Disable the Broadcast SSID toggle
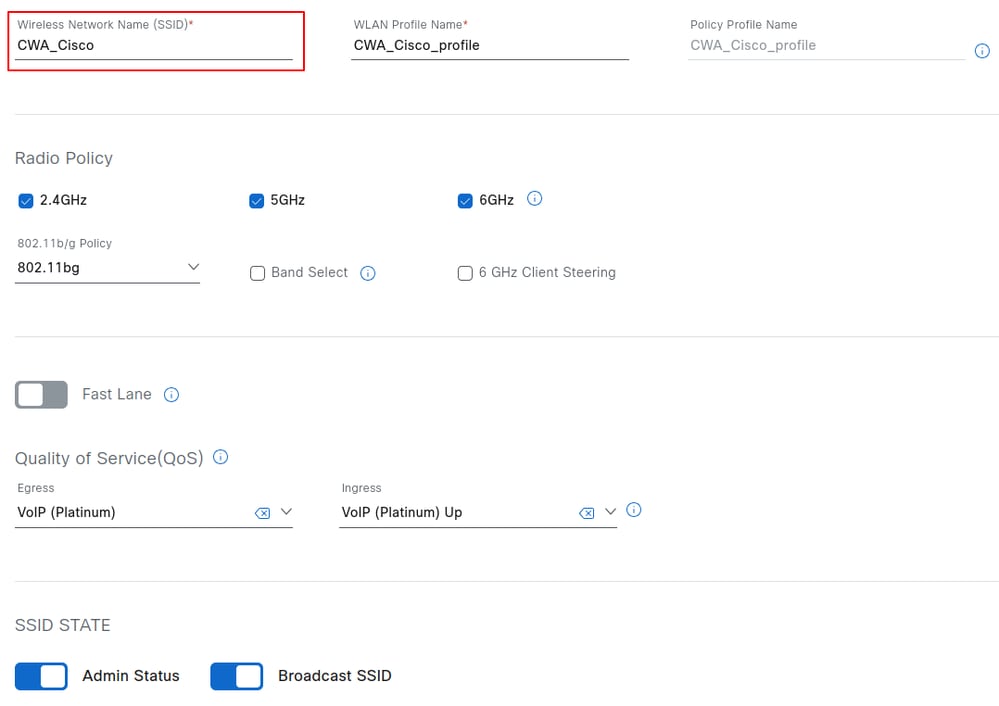This screenshot has height=706, width=999. [x=237, y=676]
